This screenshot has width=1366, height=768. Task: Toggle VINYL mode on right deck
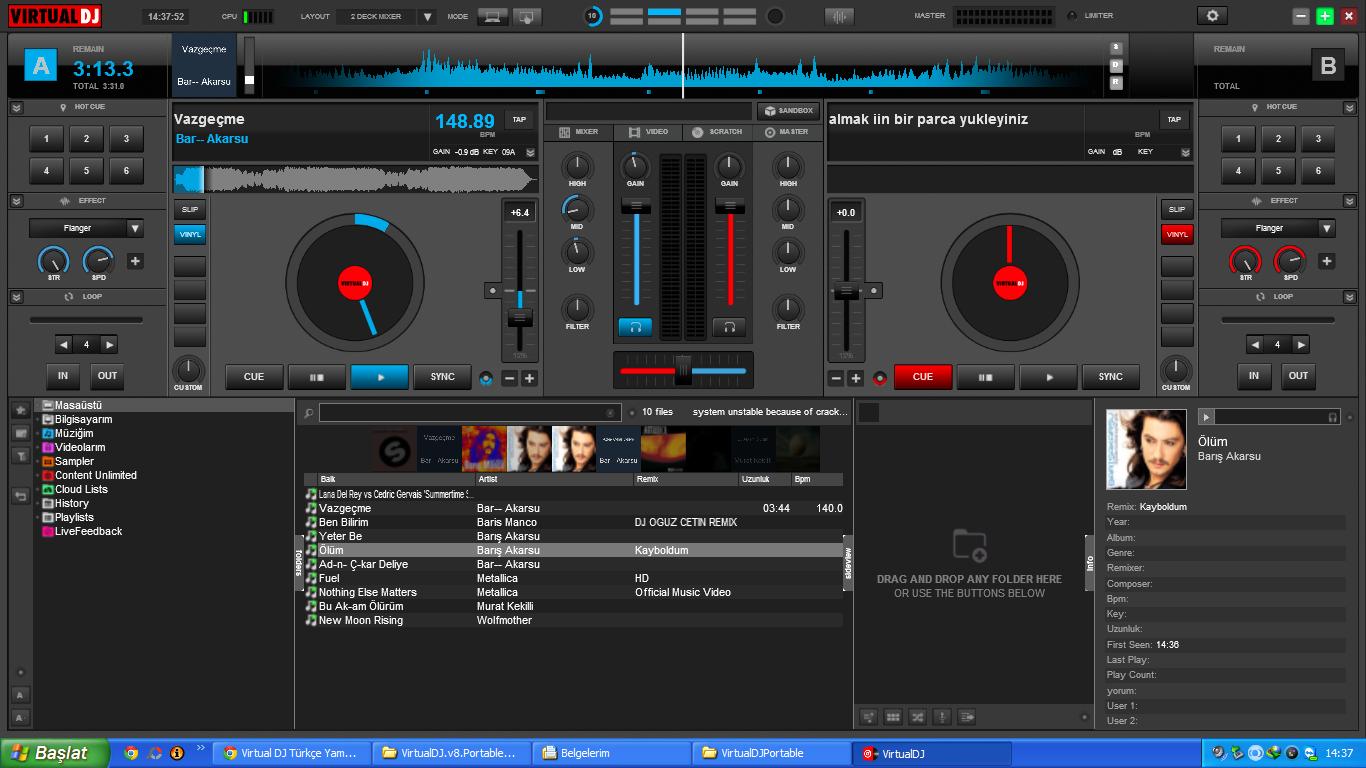1177,234
